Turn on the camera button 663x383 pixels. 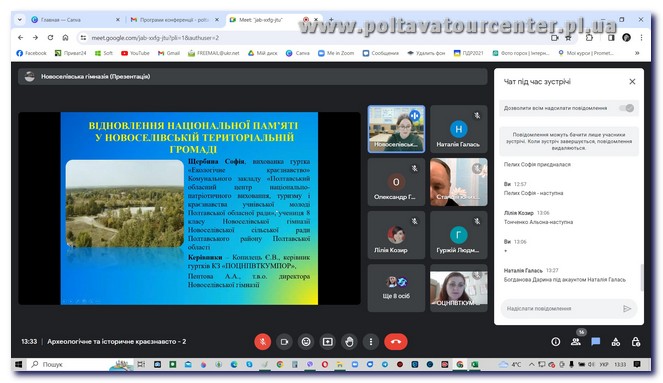pyautogui.click(x=284, y=342)
